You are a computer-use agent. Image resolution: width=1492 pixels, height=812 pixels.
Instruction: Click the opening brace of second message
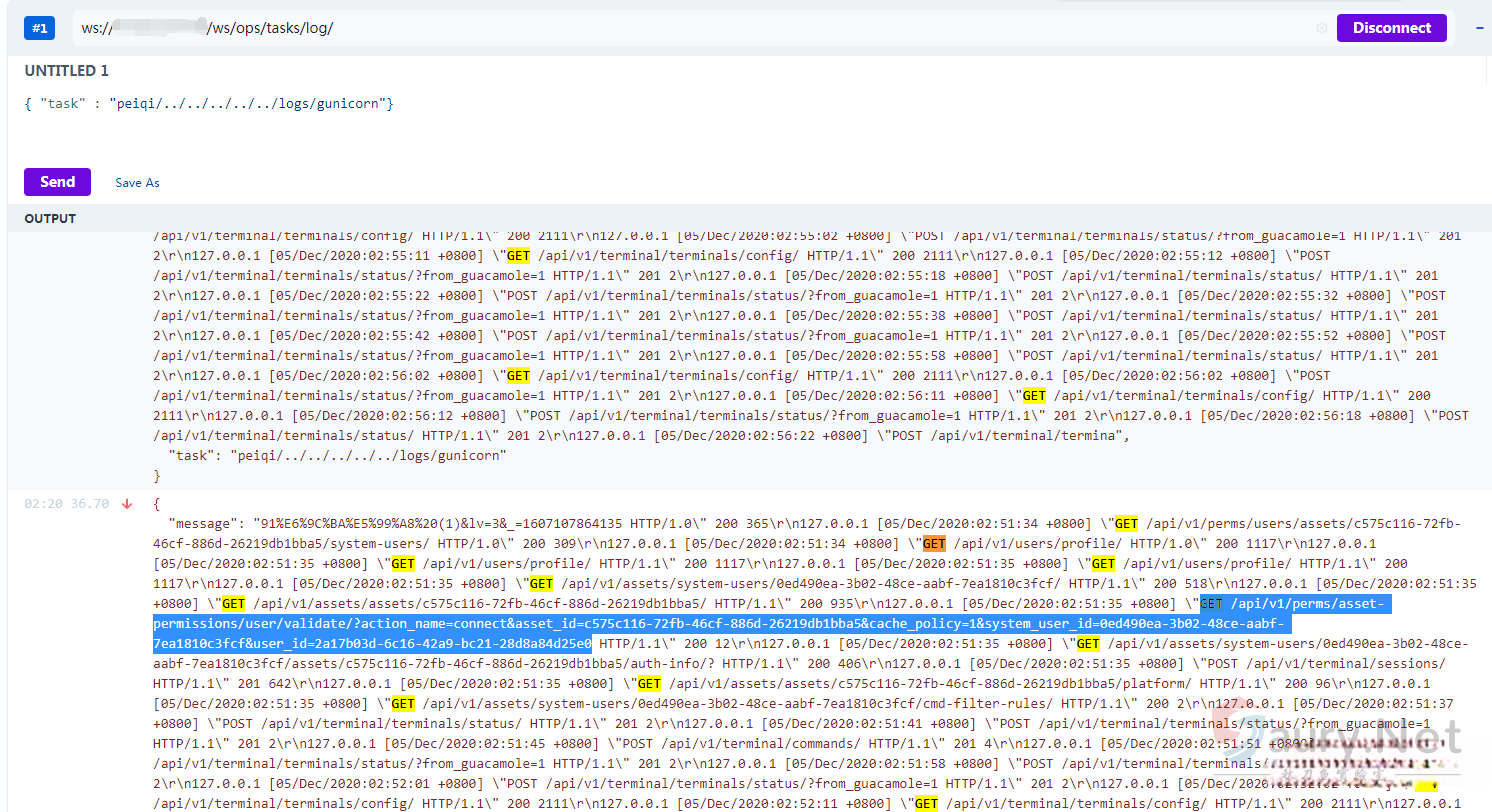point(157,504)
